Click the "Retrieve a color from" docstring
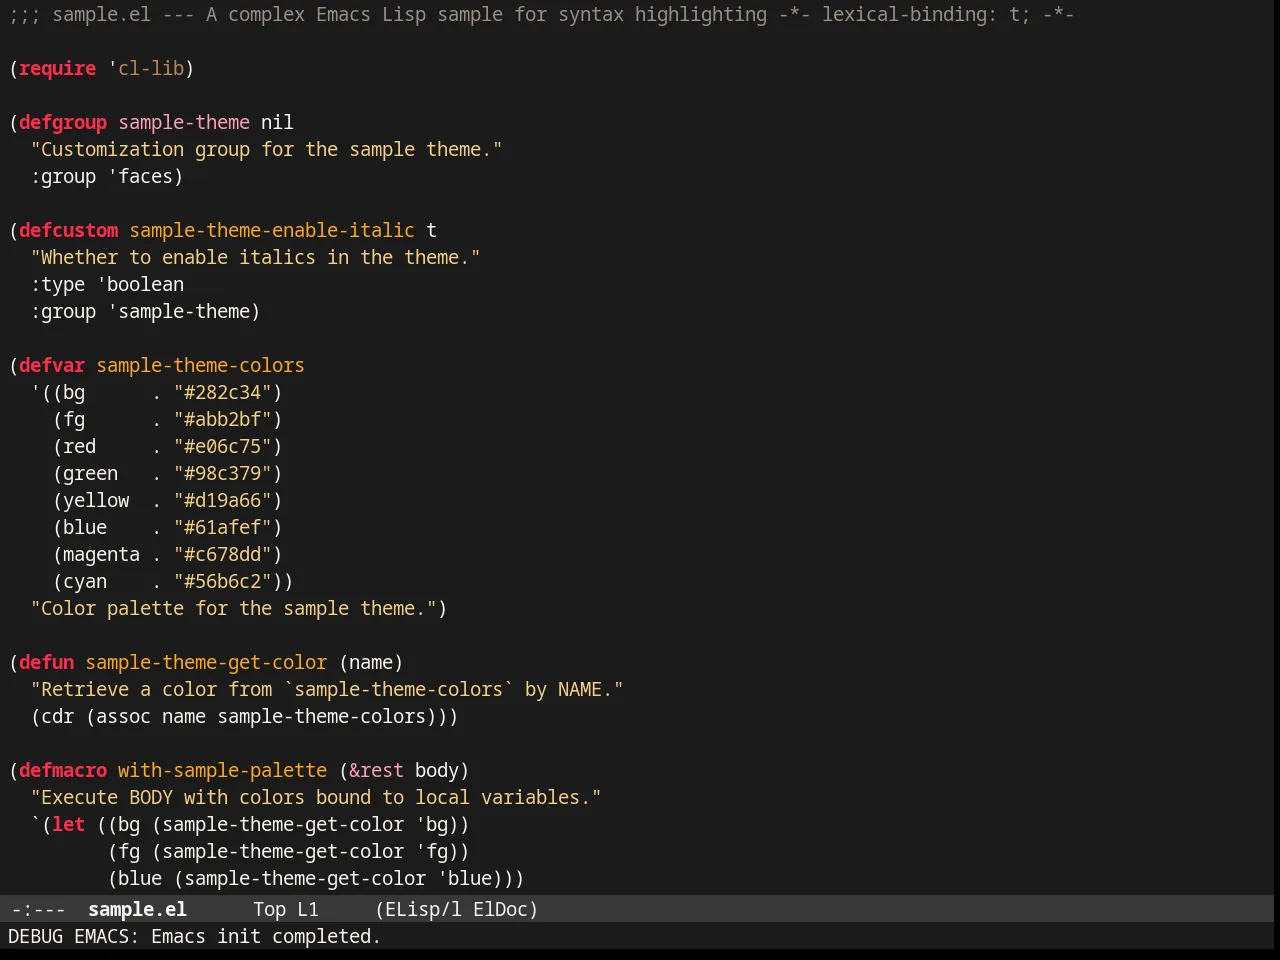 click(327, 689)
